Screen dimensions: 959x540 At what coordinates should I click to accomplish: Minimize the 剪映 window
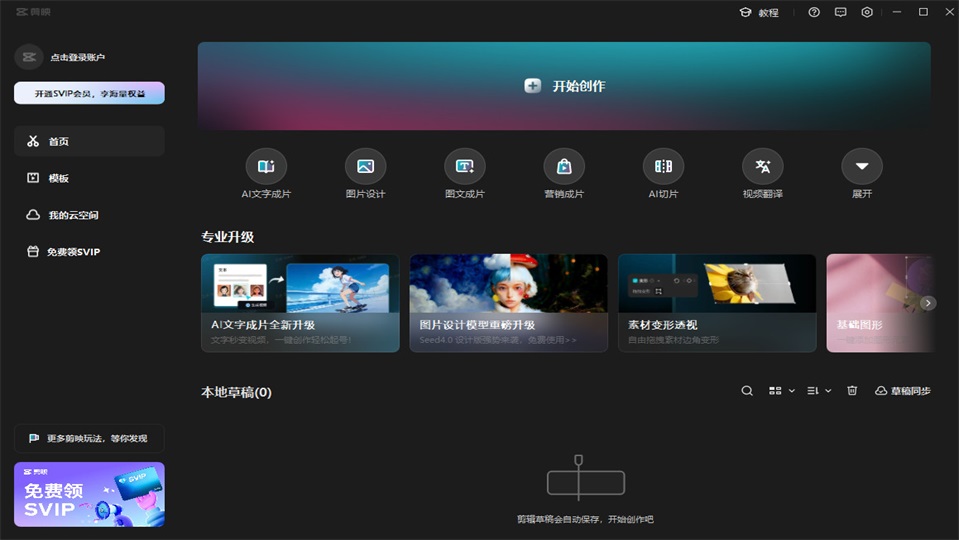(897, 12)
